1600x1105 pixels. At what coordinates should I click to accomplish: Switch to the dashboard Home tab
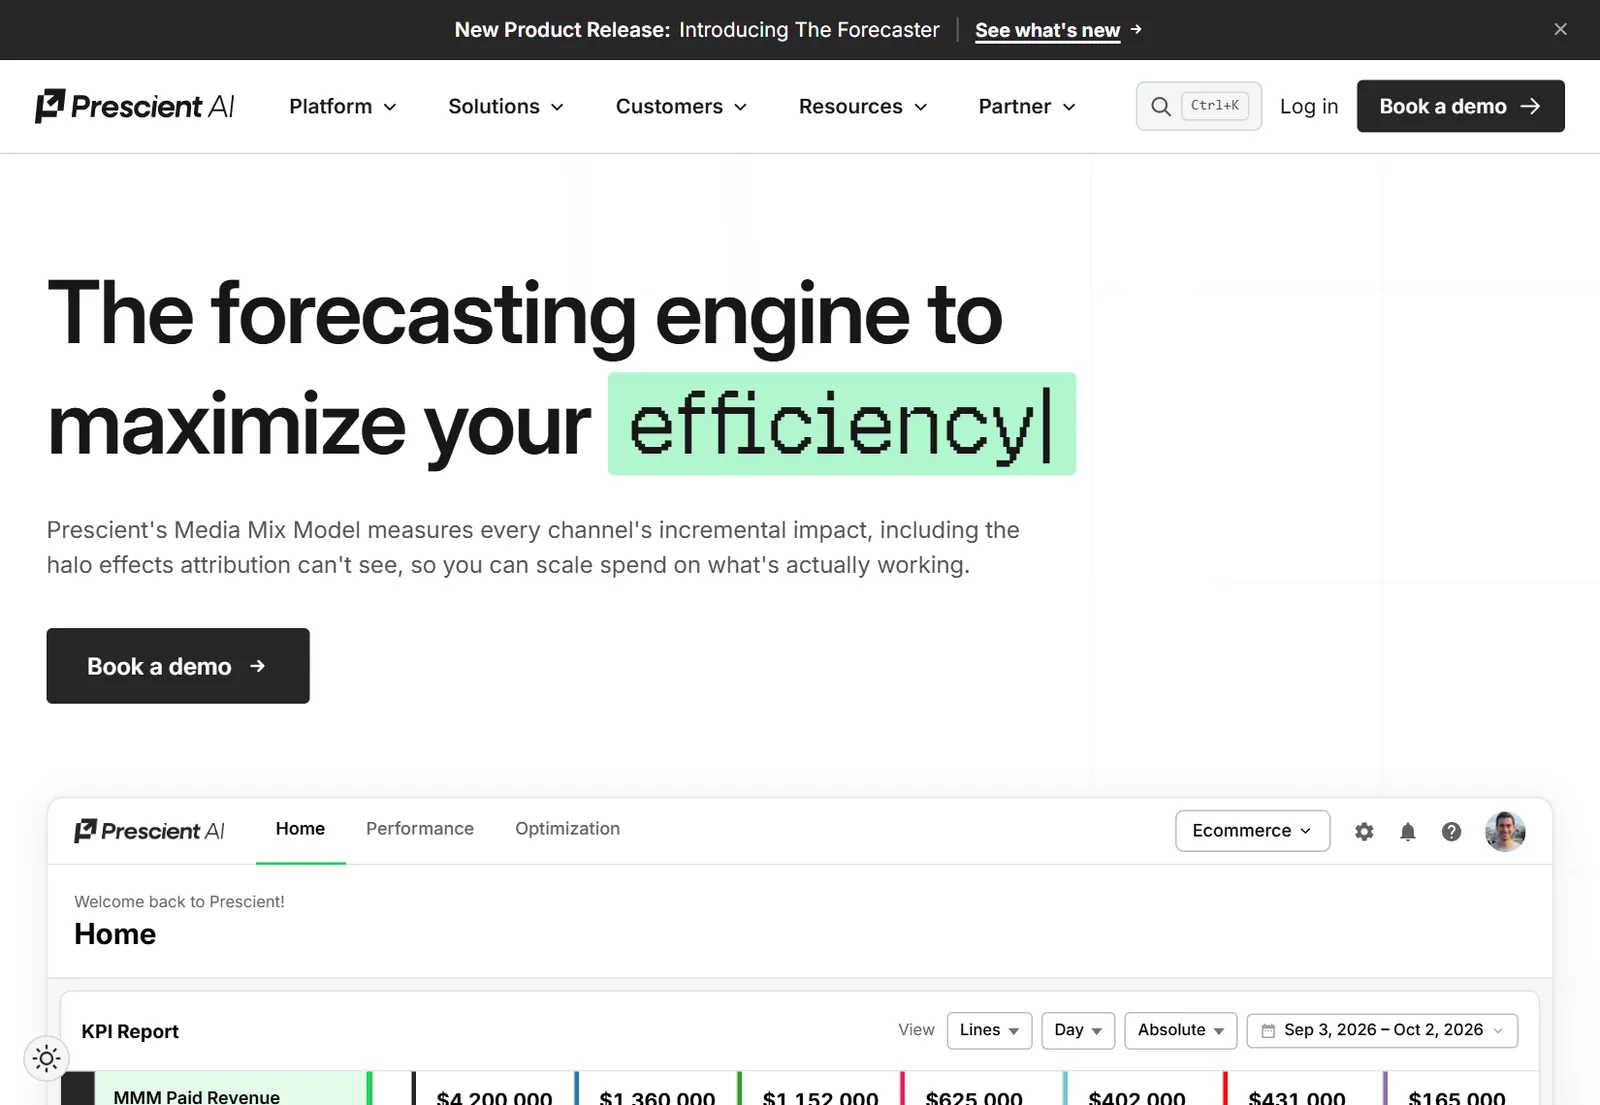[x=300, y=829]
